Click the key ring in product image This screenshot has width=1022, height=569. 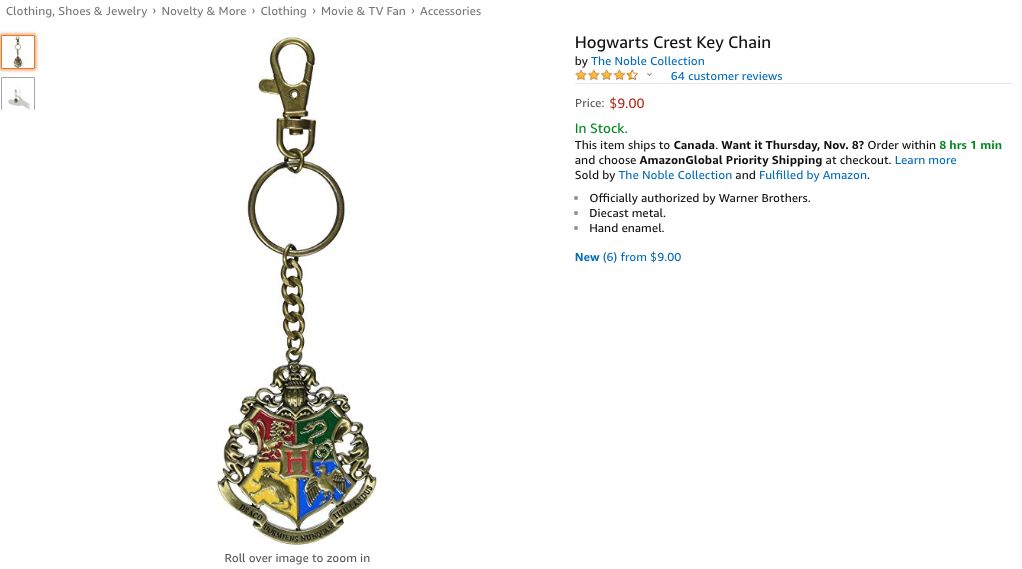[x=296, y=209]
